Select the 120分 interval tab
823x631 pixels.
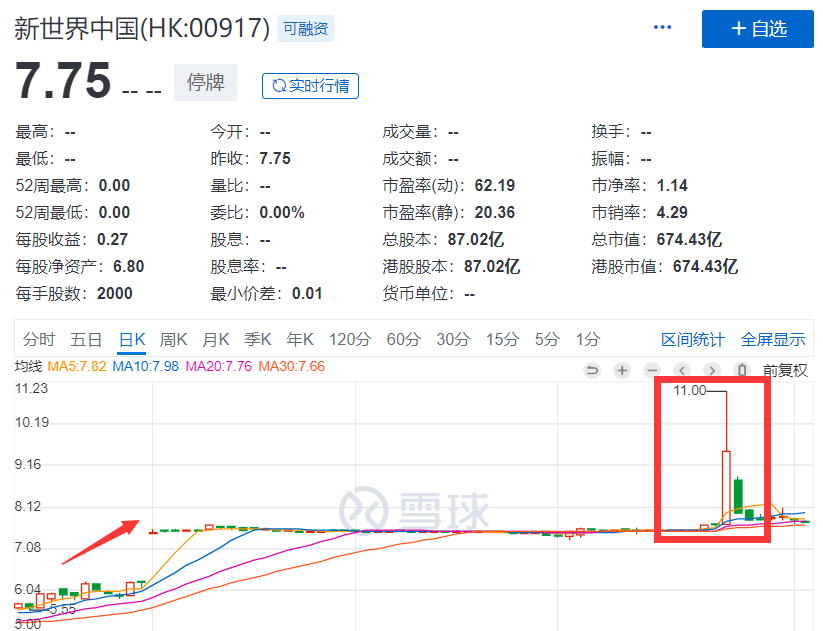(x=350, y=340)
